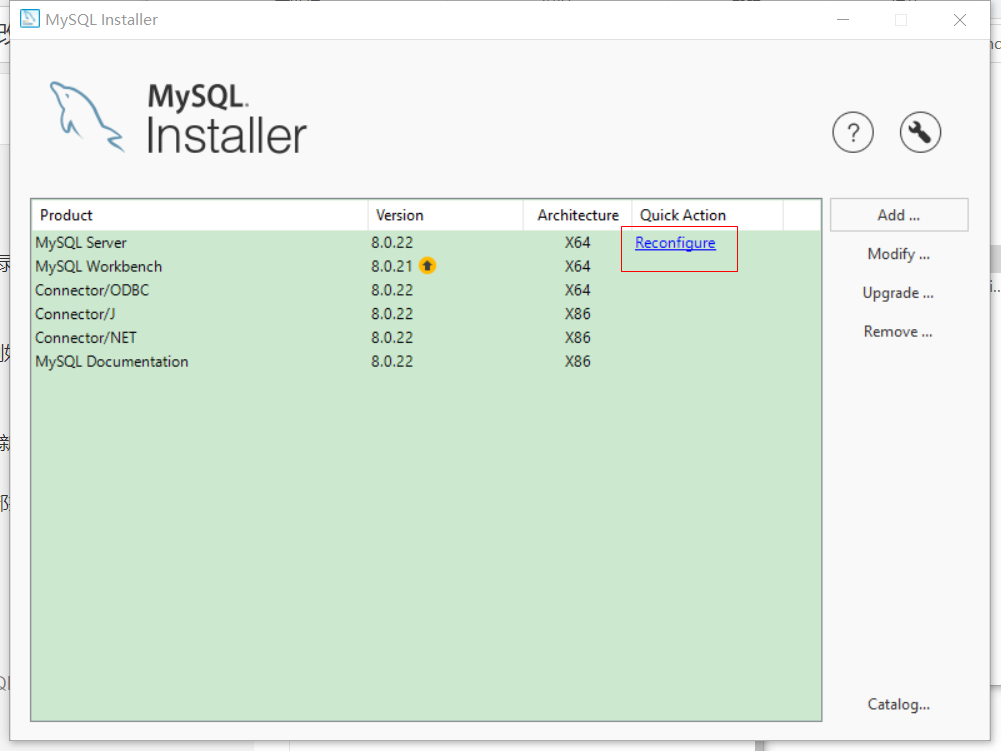This screenshot has height=751, width=1001.
Task: Click the Quick Action column header
Action: [683, 214]
